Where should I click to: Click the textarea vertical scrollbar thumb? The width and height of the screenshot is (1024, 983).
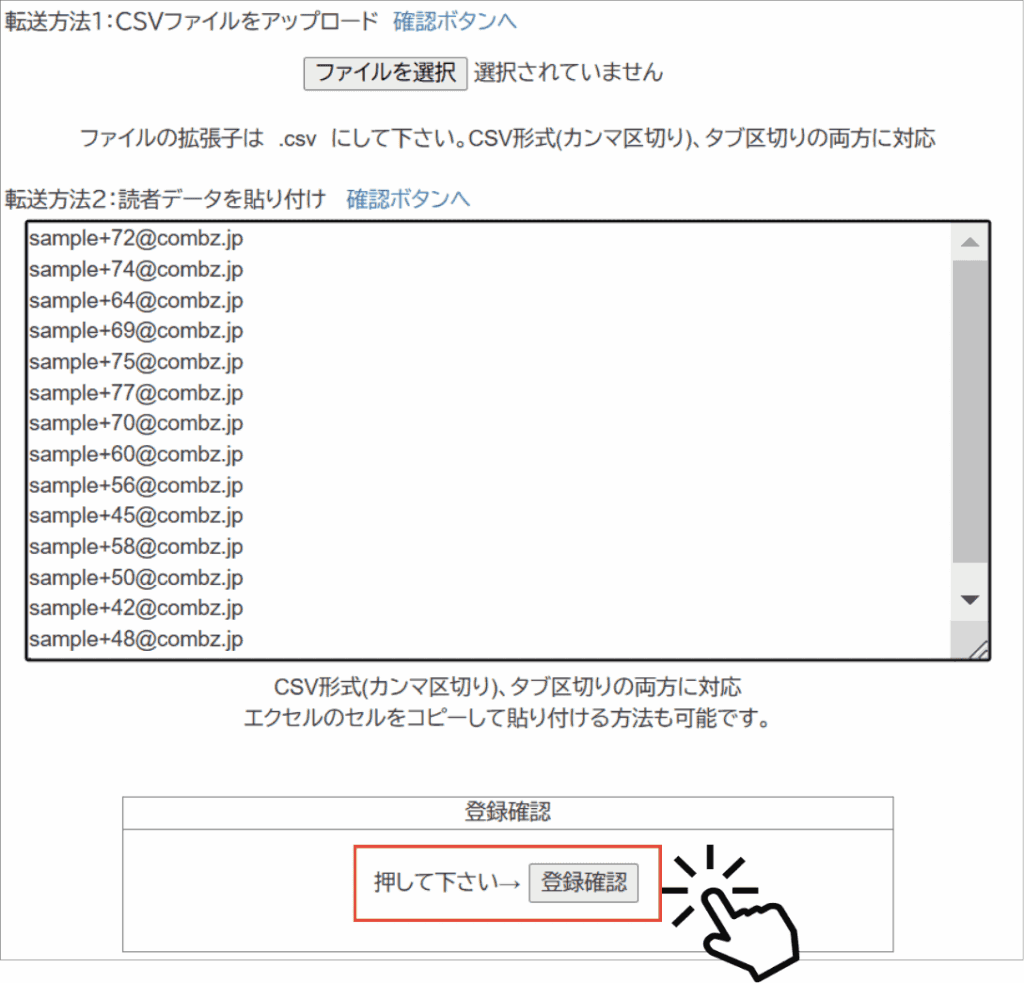coord(970,411)
